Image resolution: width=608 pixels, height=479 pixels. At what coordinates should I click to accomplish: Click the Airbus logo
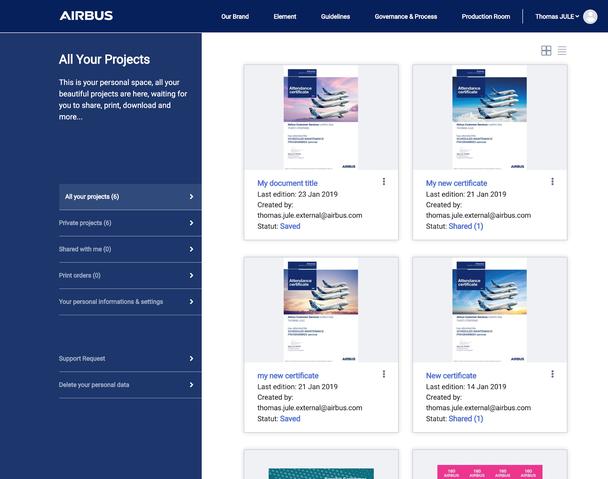click(x=86, y=16)
